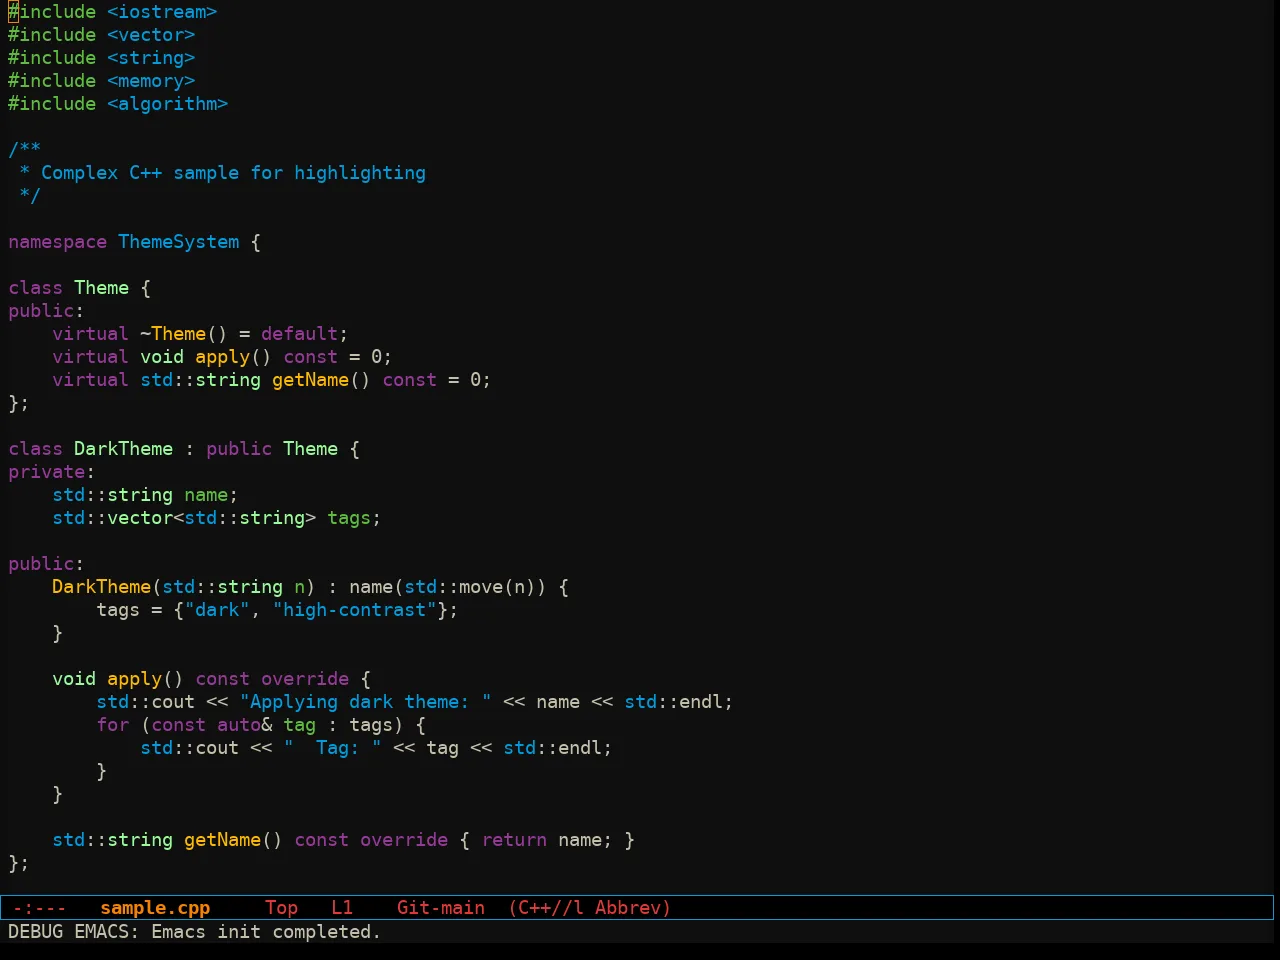Click 'apply' in the 'virtual void apply()' line
The width and height of the screenshot is (1280, 960).
(222, 357)
